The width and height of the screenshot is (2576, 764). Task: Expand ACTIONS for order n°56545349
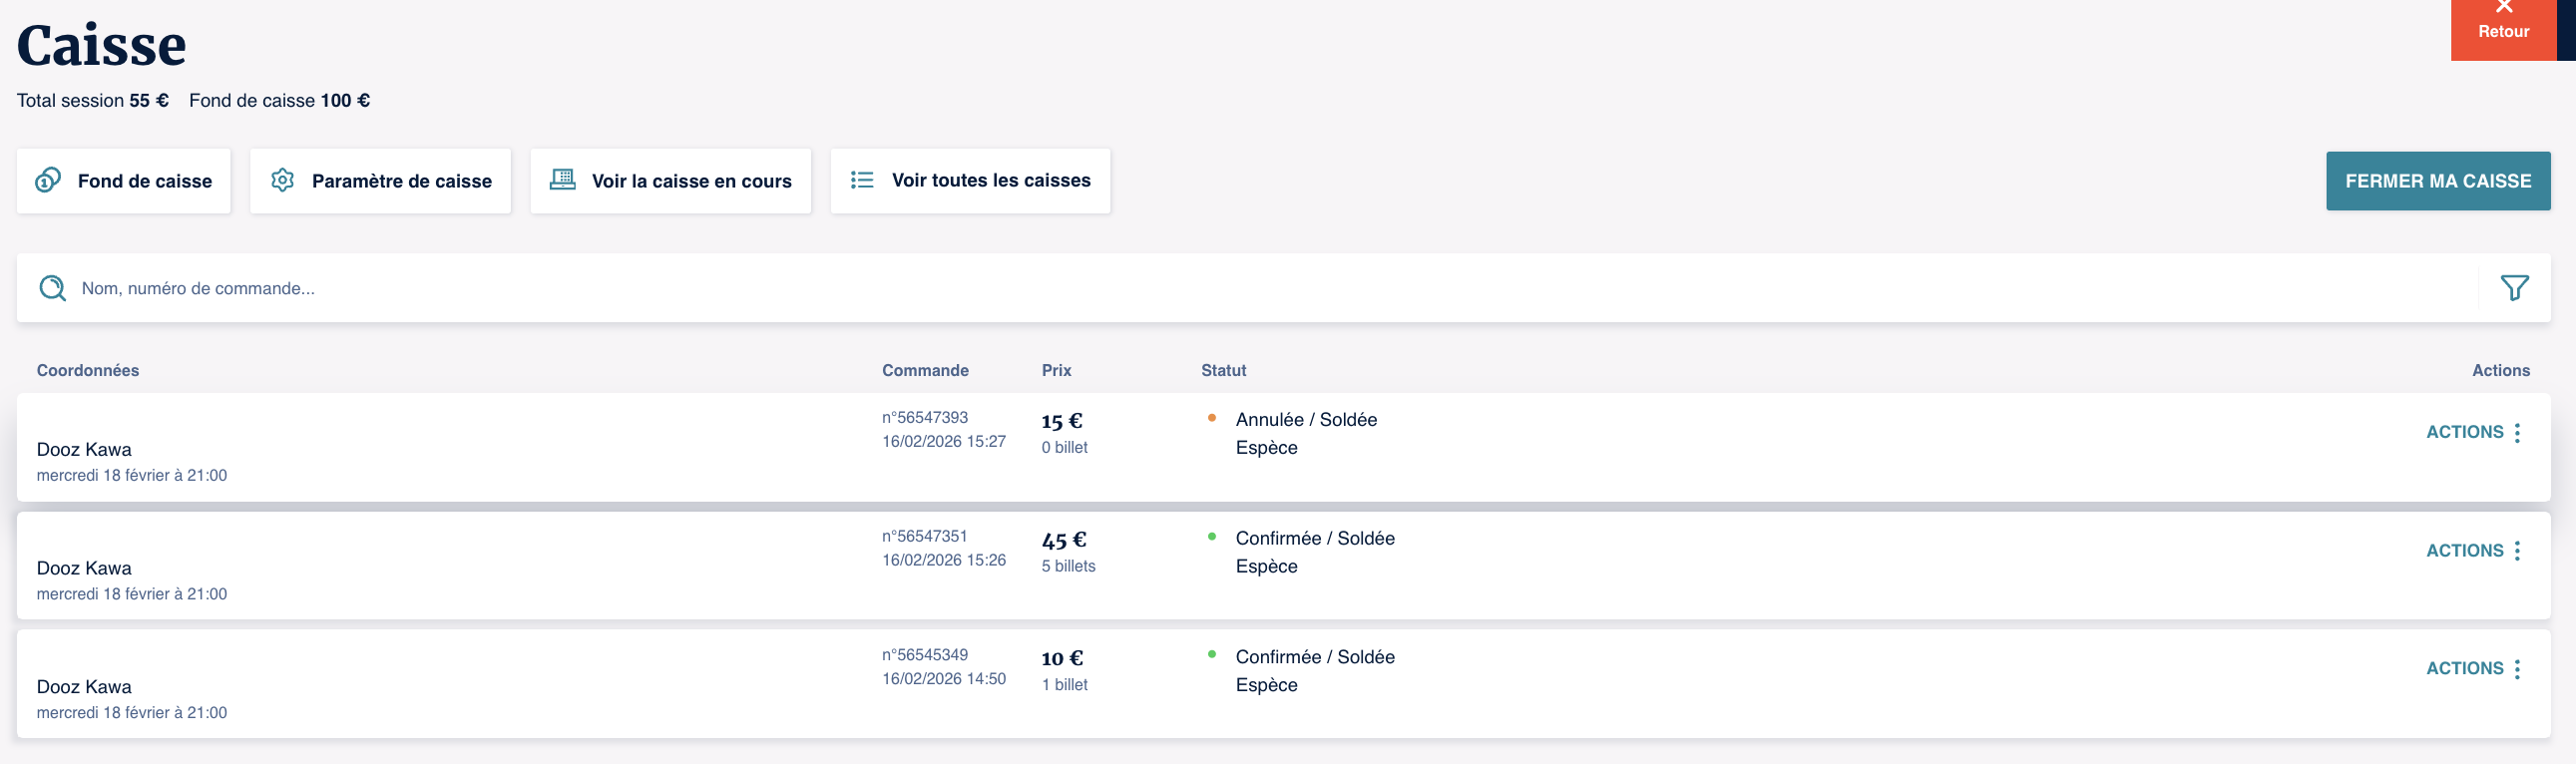coord(2465,669)
